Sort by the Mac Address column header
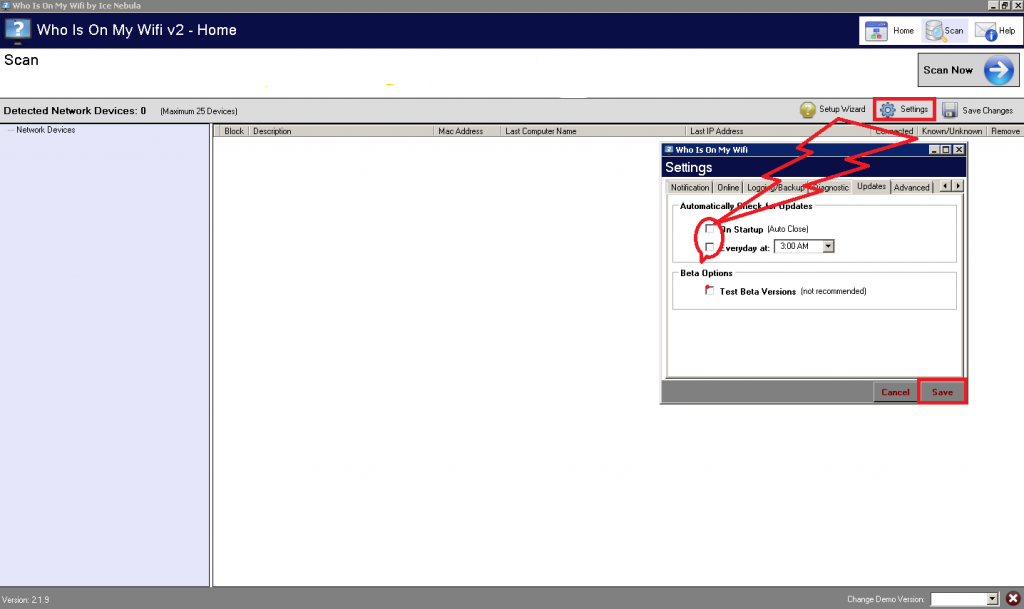 (466, 131)
